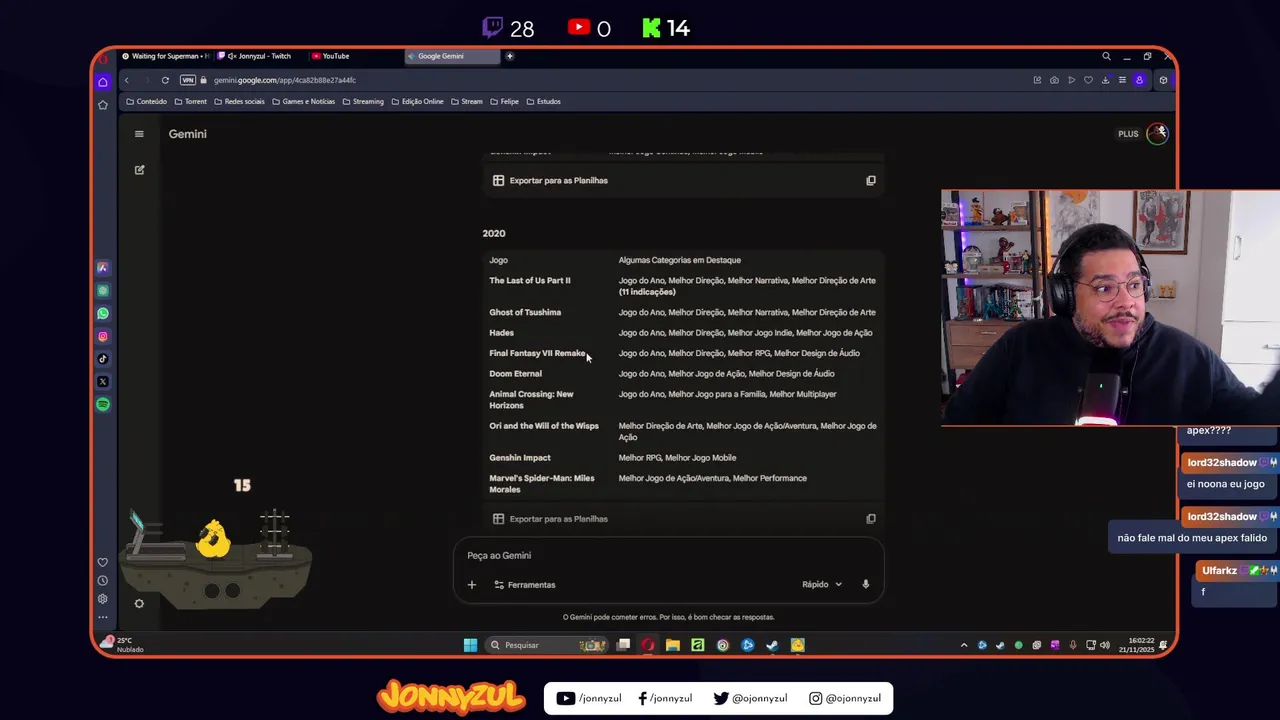The image size is (1280, 720).
Task: Open the Games e Notícias bookmarks folder
Action: [x=303, y=101]
